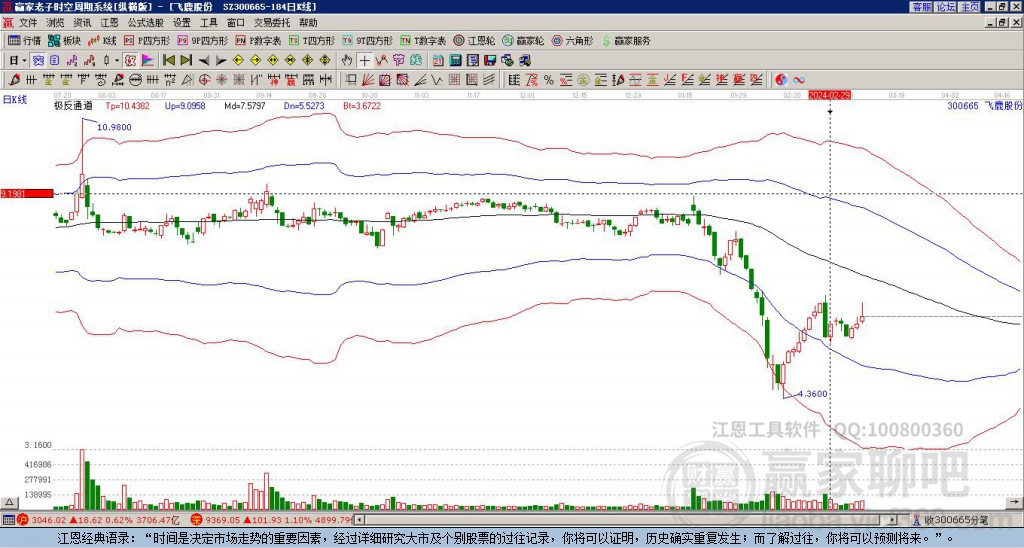Select the hand pan tool

point(347,60)
